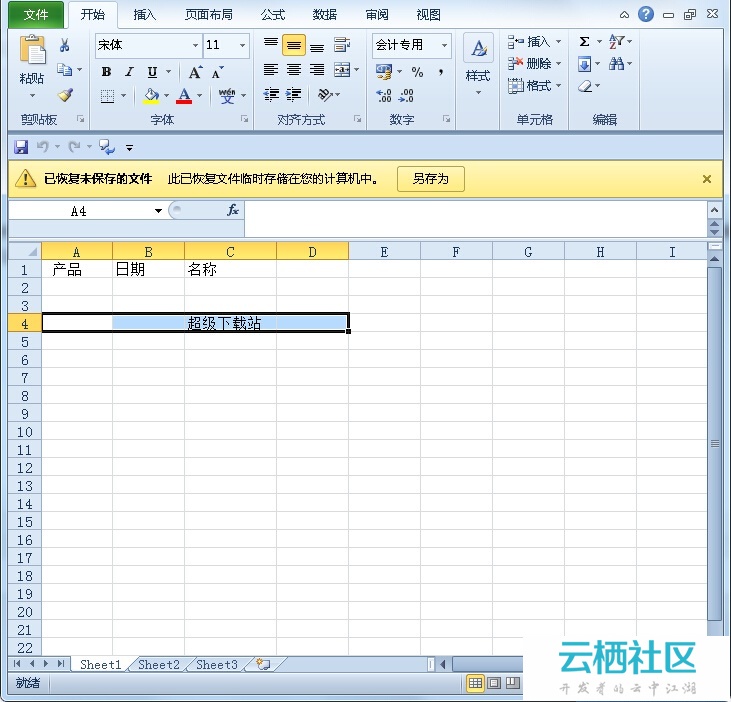Apply red font color A
This screenshot has width=731, height=702.
coord(184,96)
